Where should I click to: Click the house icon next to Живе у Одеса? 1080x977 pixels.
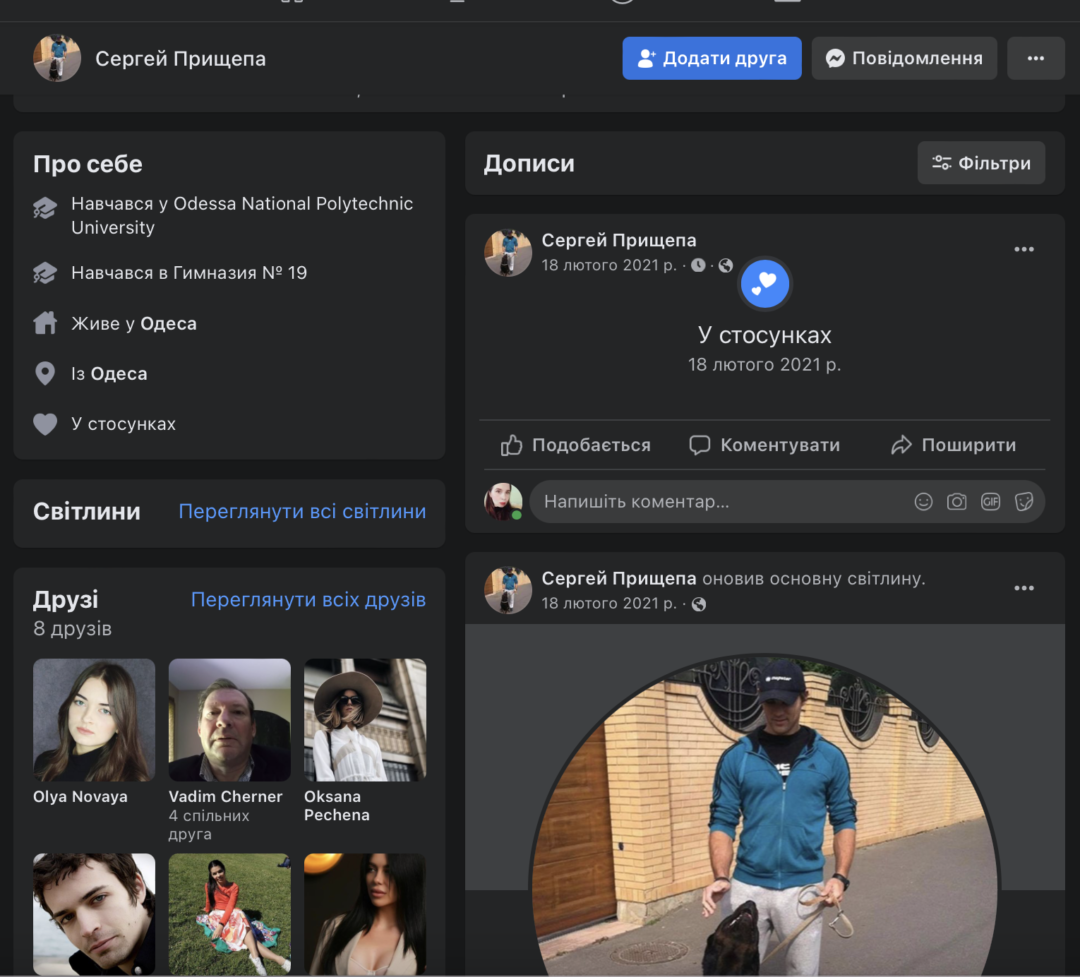tap(45, 323)
